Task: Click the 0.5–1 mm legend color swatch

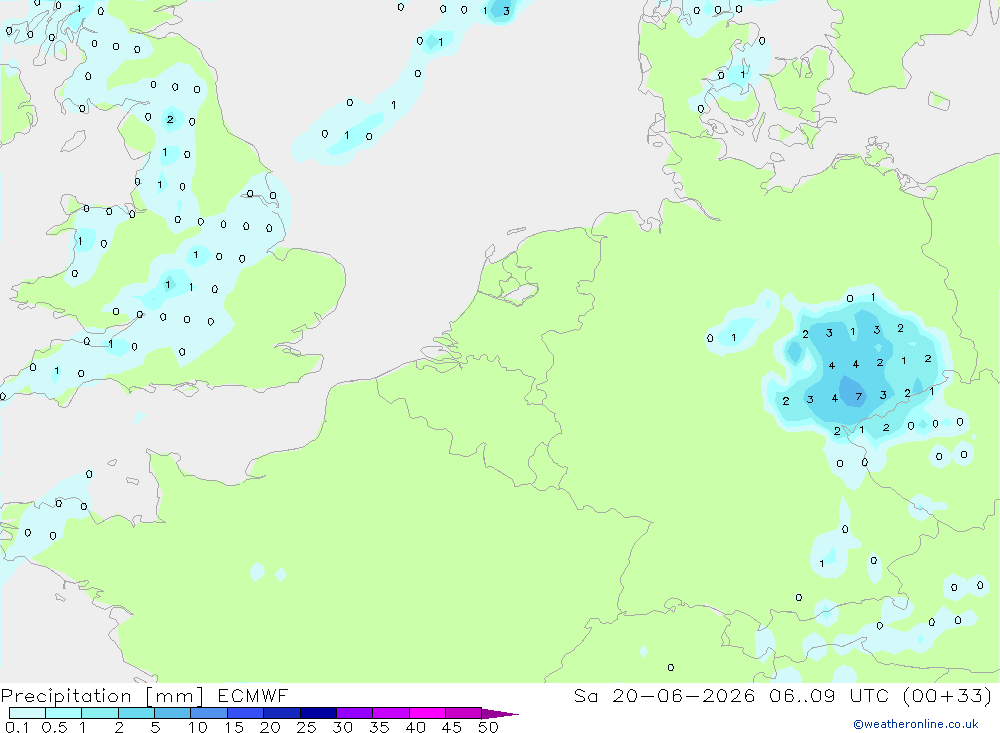Action: pos(63,713)
